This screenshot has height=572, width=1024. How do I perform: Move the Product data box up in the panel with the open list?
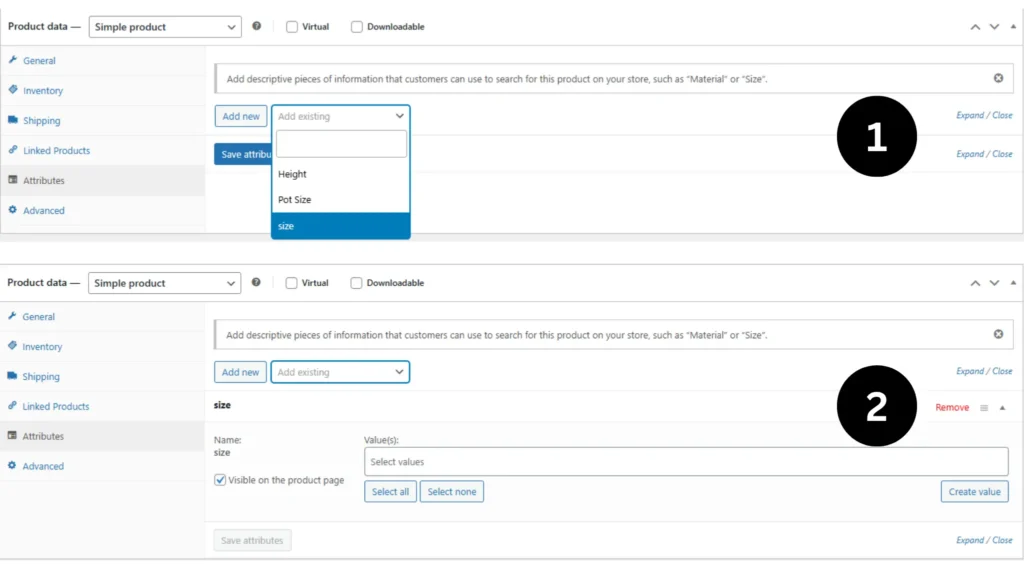[x=975, y=27]
